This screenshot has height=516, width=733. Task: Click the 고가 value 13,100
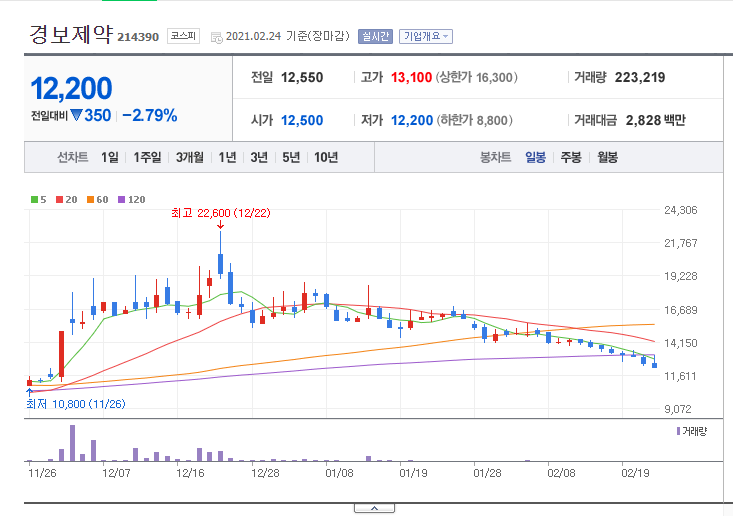click(411, 78)
